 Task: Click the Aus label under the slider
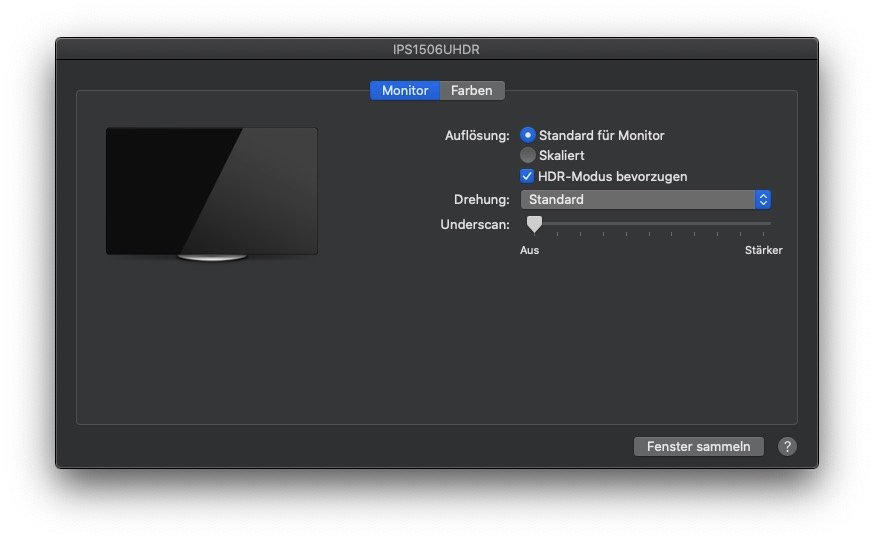(x=530, y=250)
